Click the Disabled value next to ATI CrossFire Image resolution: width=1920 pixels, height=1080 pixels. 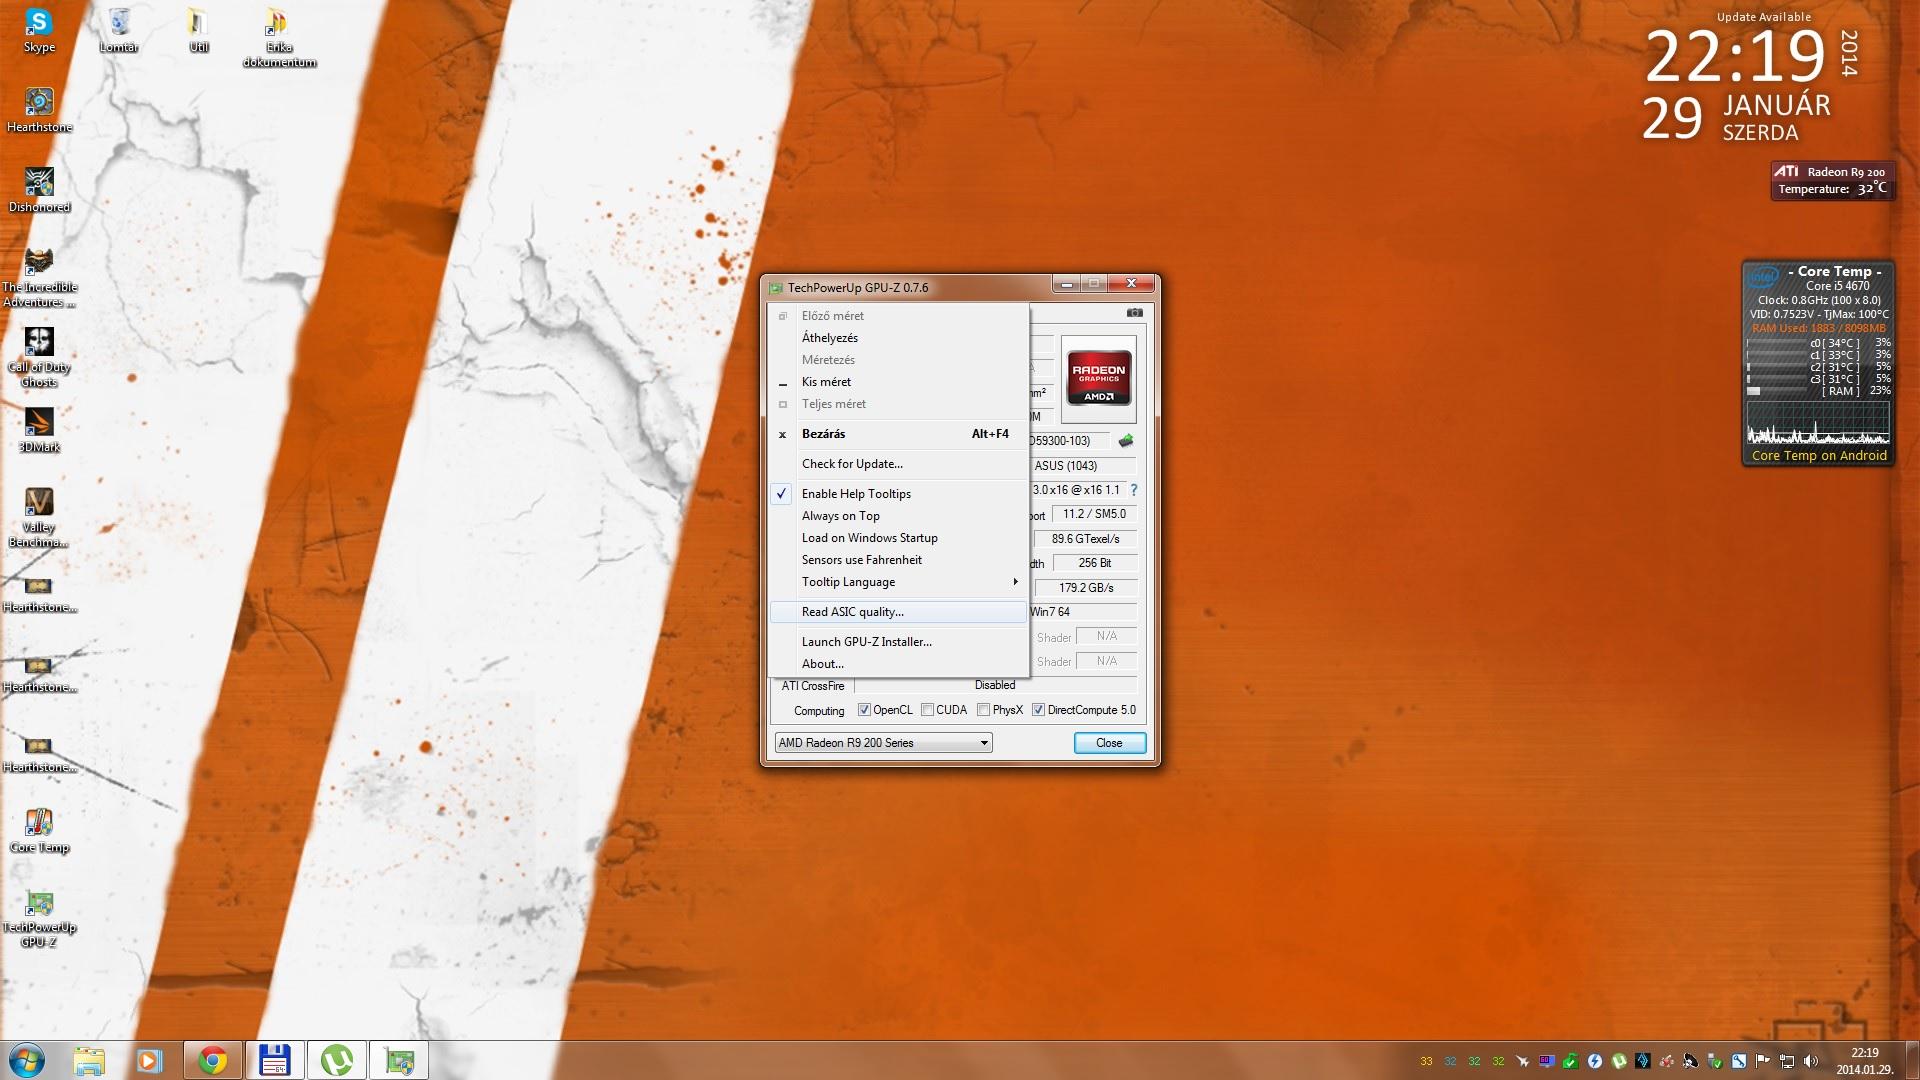(x=995, y=686)
